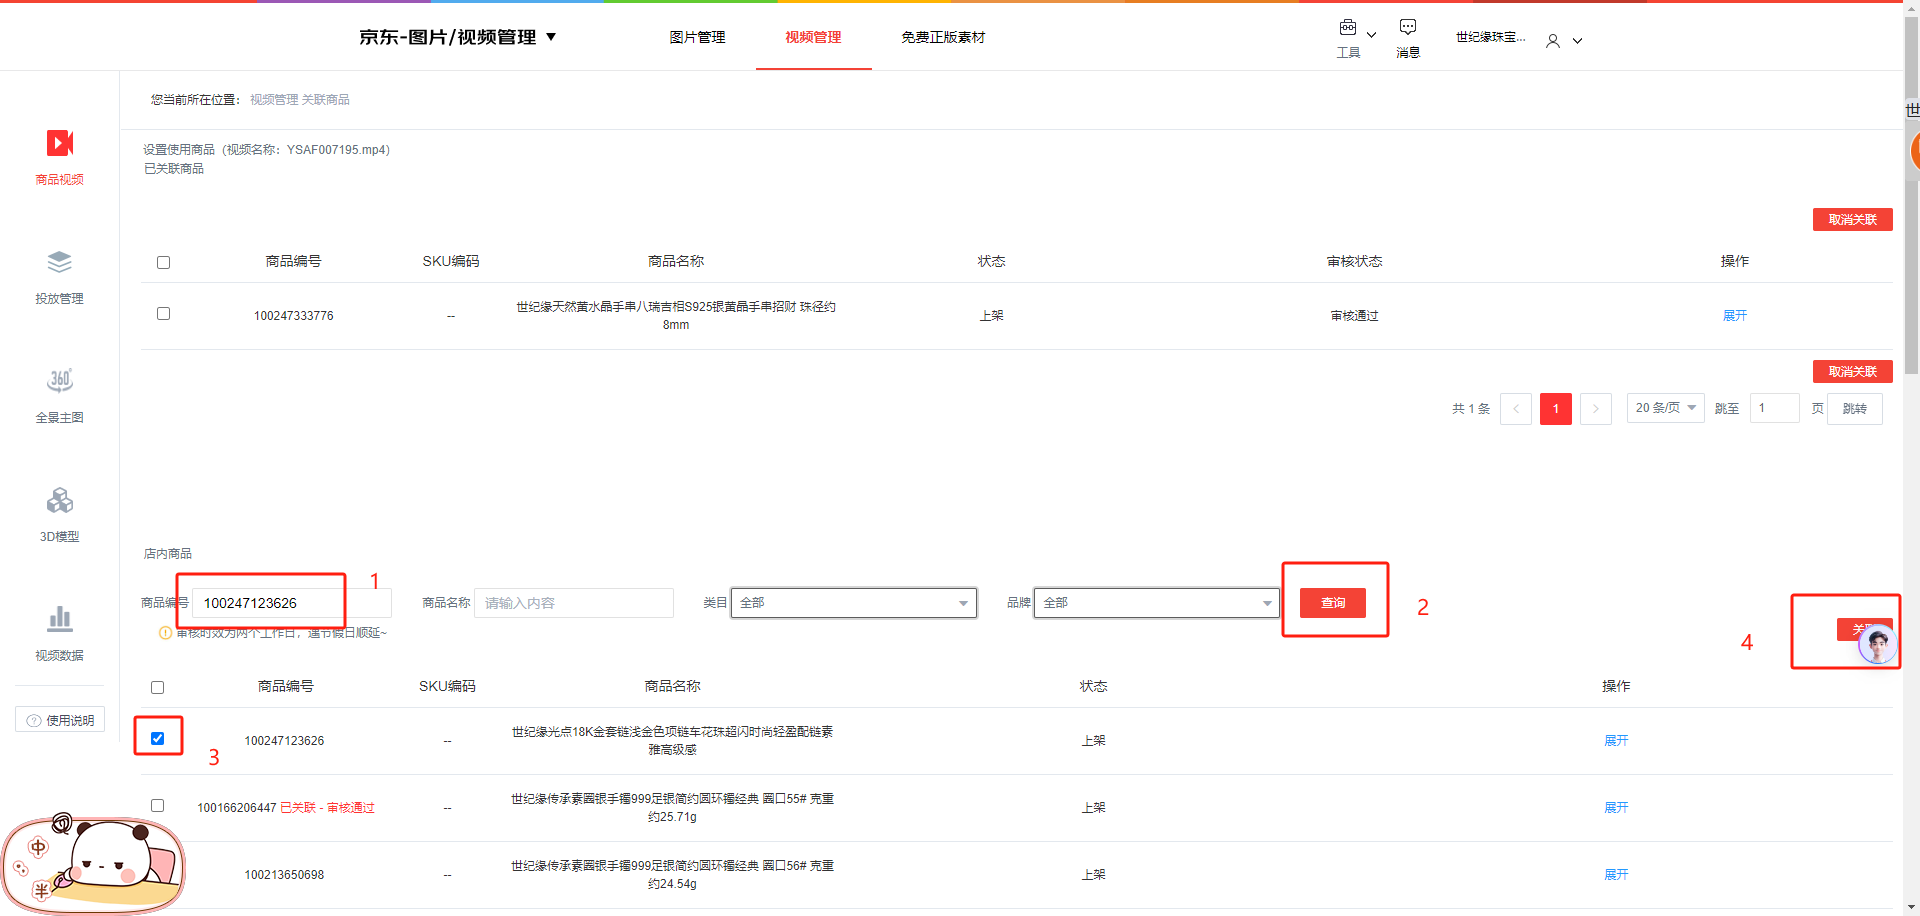Click the 使用说明 help button
Screen dimensions: 1920x916
60,720
